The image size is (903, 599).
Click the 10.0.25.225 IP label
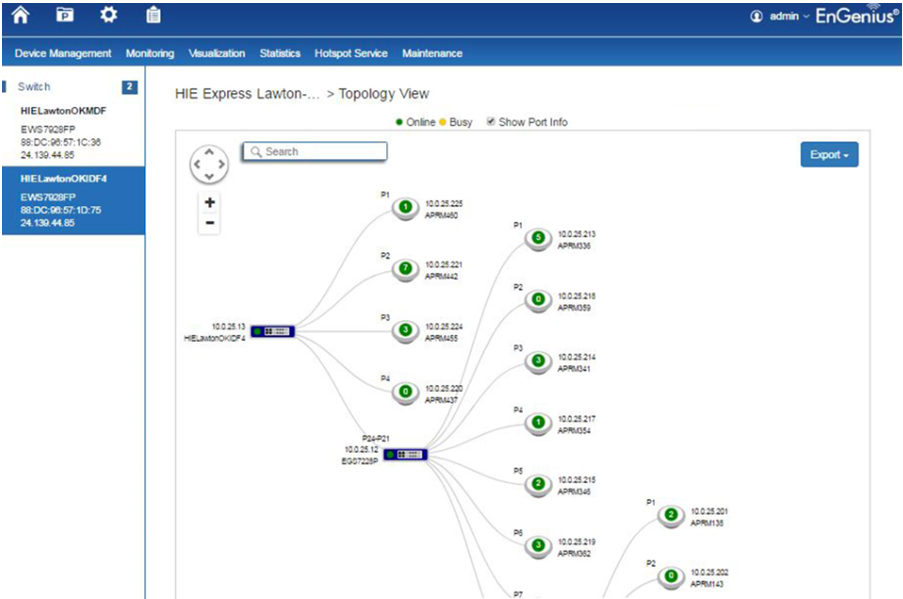pos(444,203)
